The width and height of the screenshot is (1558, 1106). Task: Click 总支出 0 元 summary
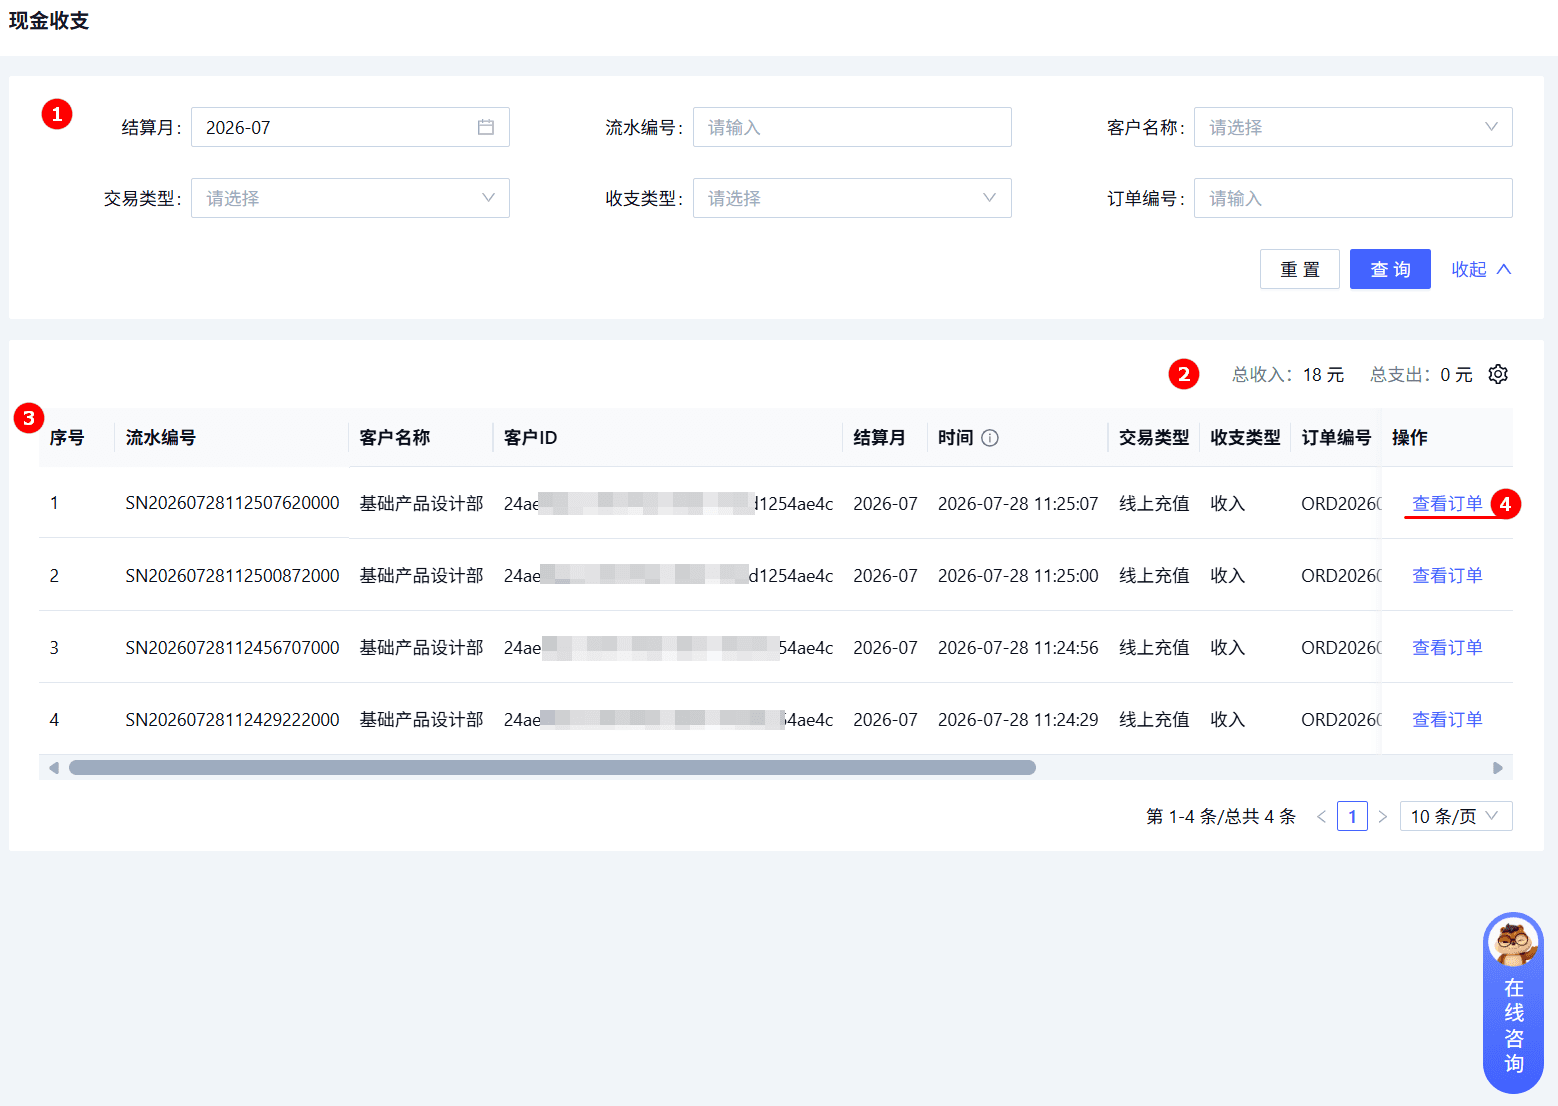(1421, 374)
